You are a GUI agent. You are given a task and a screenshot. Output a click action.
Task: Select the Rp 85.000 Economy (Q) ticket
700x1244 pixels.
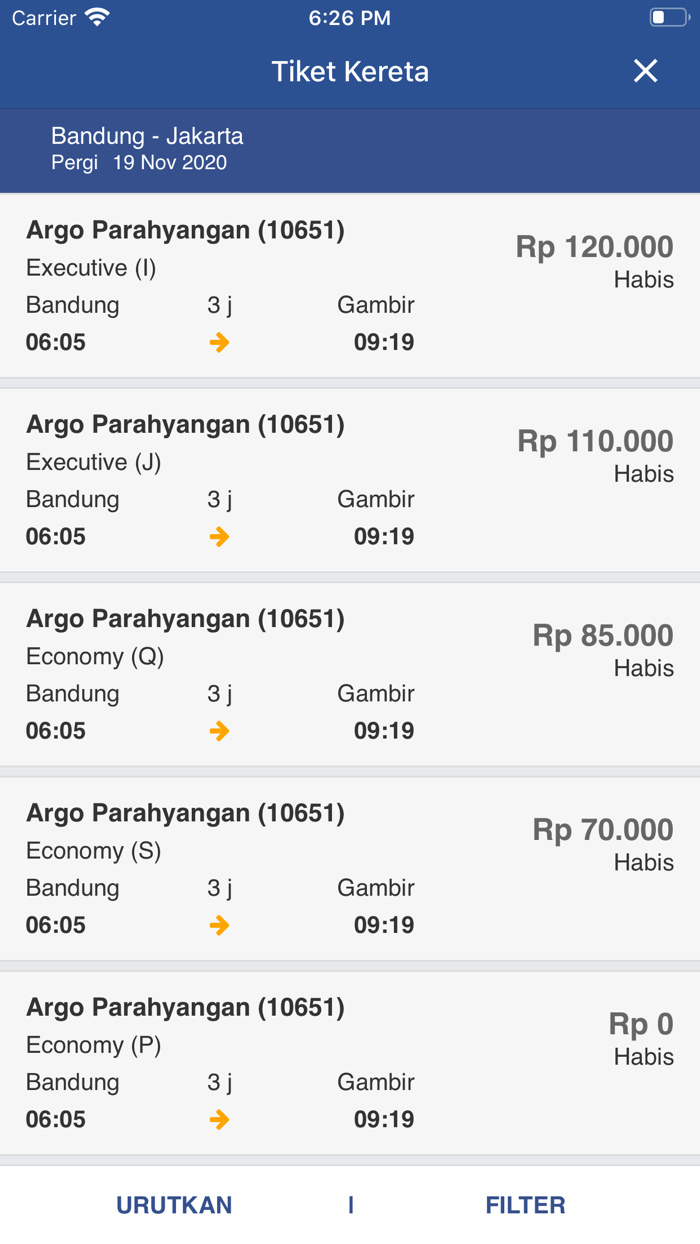tap(350, 673)
